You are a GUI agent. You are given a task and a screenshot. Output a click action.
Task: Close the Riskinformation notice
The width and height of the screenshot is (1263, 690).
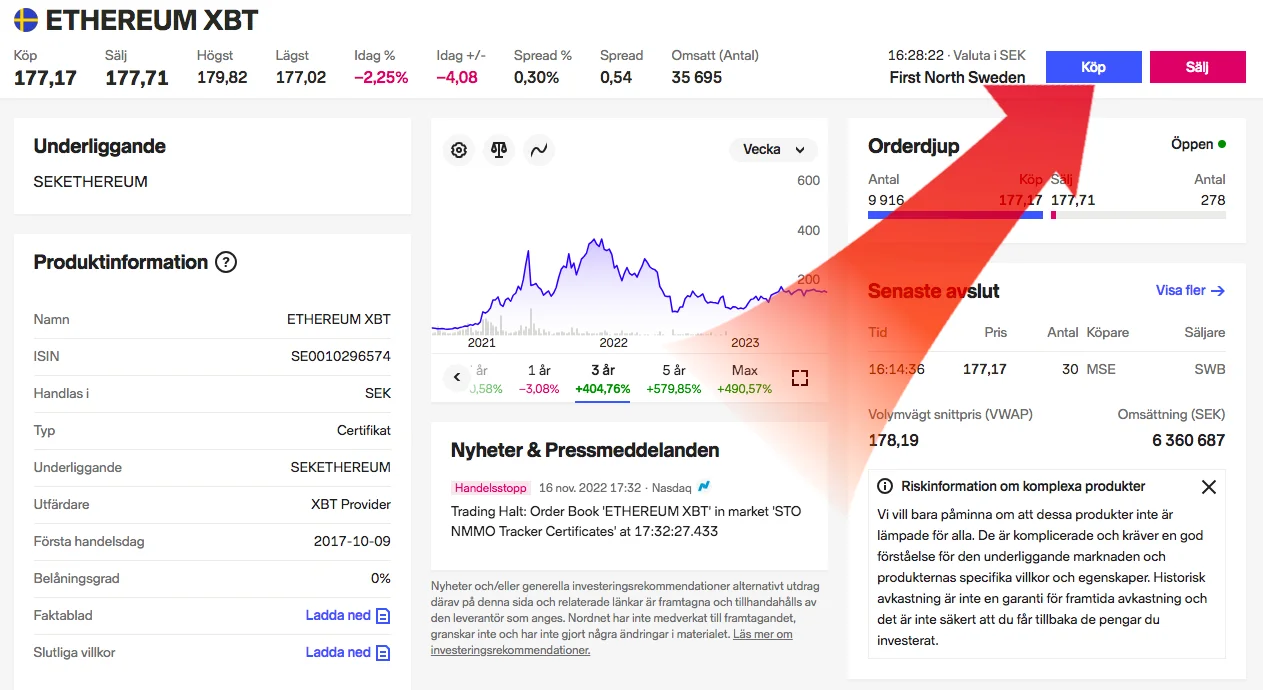coord(1208,487)
